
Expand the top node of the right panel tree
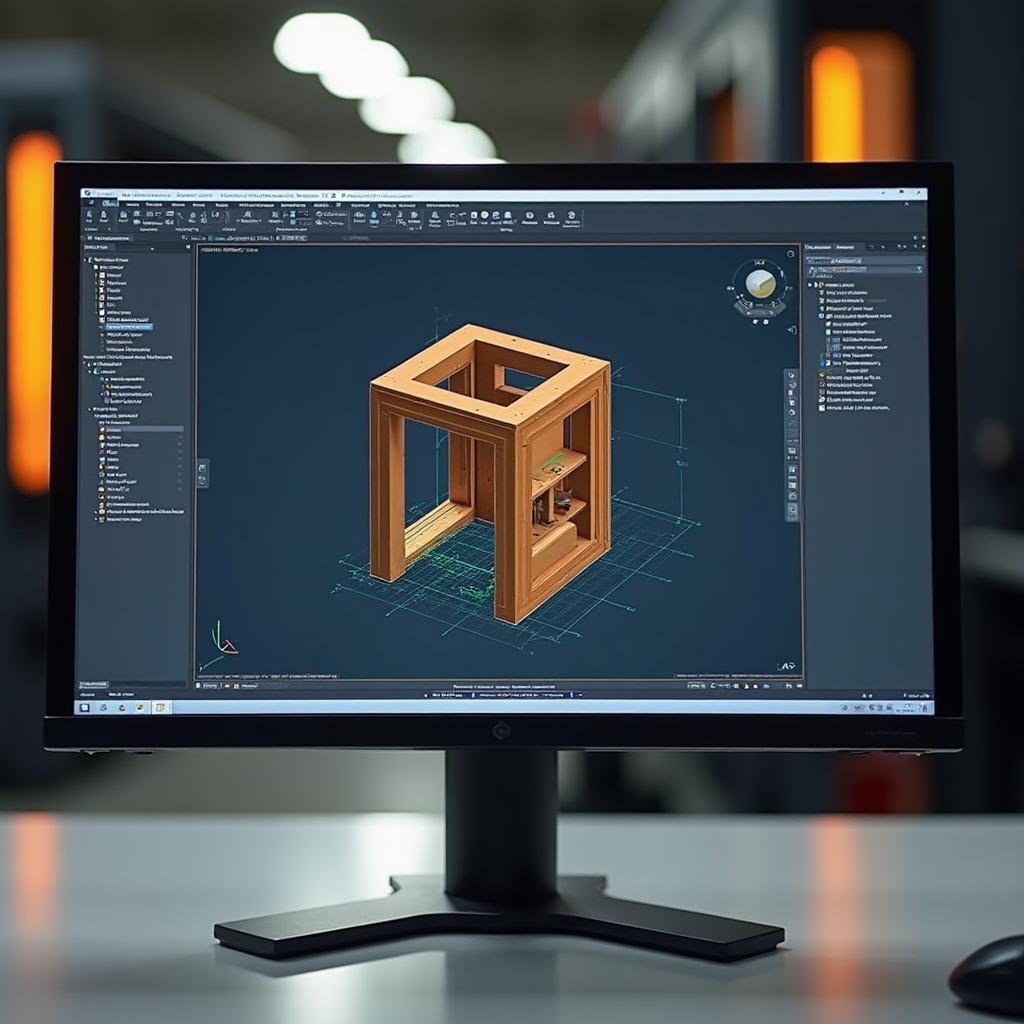coord(810,285)
